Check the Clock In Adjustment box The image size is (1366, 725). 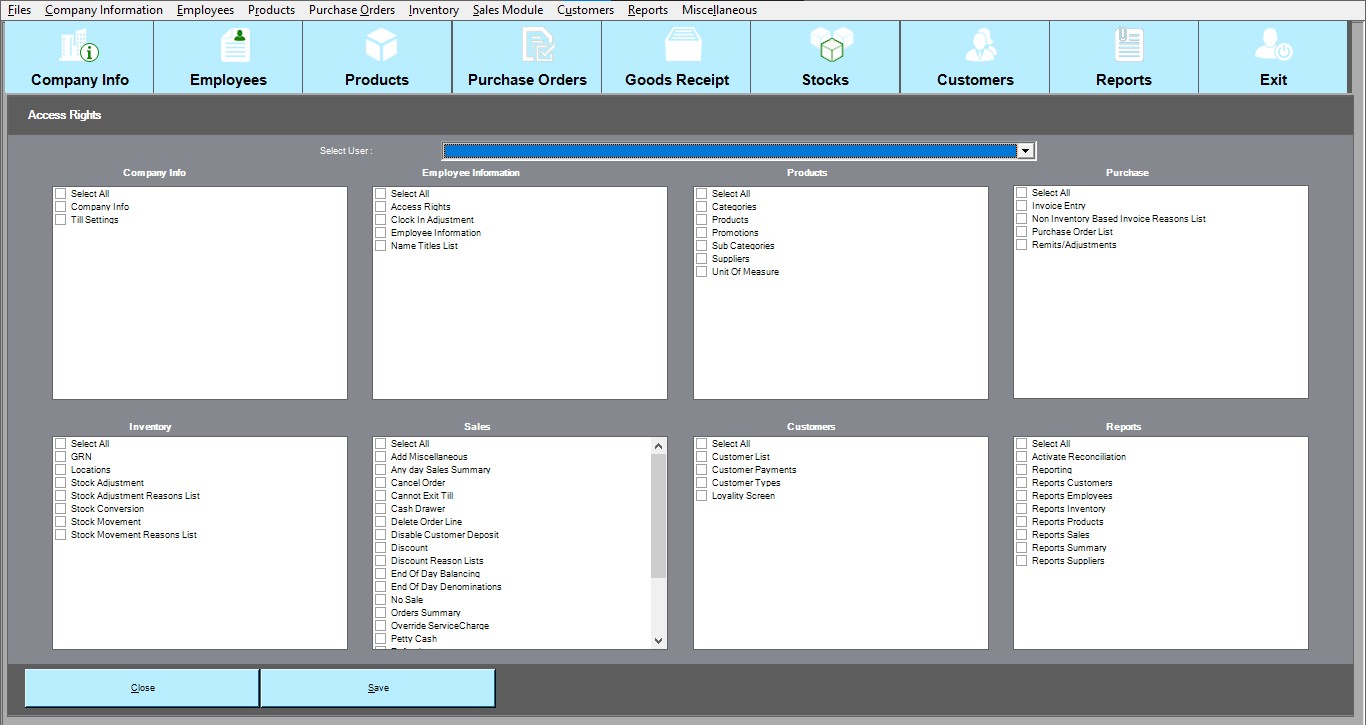coord(380,220)
